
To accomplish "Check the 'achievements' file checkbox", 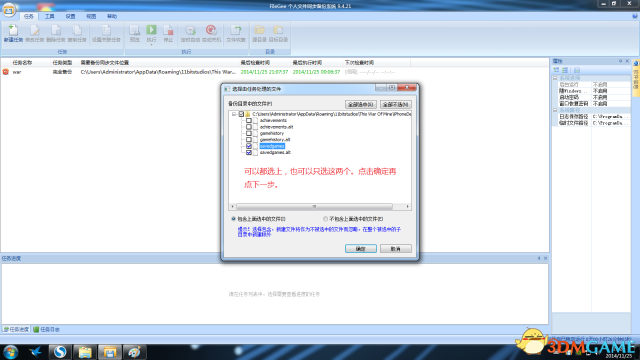I will tap(249, 120).
